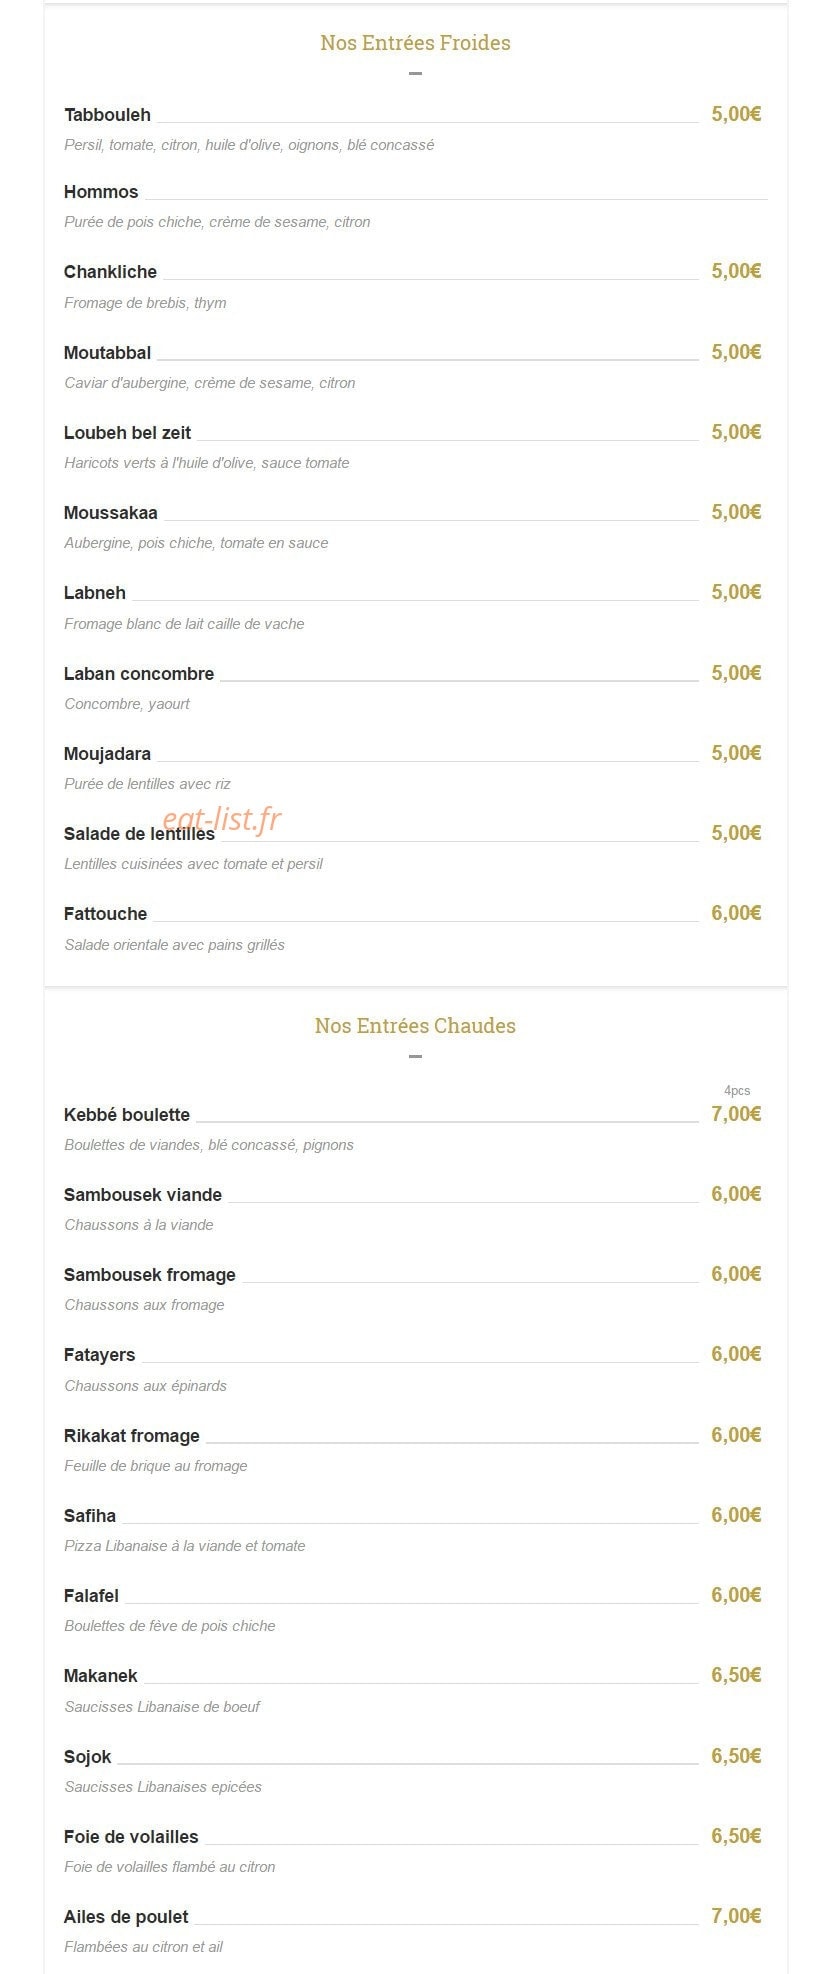The height and width of the screenshot is (1974, 827).
Task: Click the Loubeh bel zeit title
Action: click(x=127, y=433)
